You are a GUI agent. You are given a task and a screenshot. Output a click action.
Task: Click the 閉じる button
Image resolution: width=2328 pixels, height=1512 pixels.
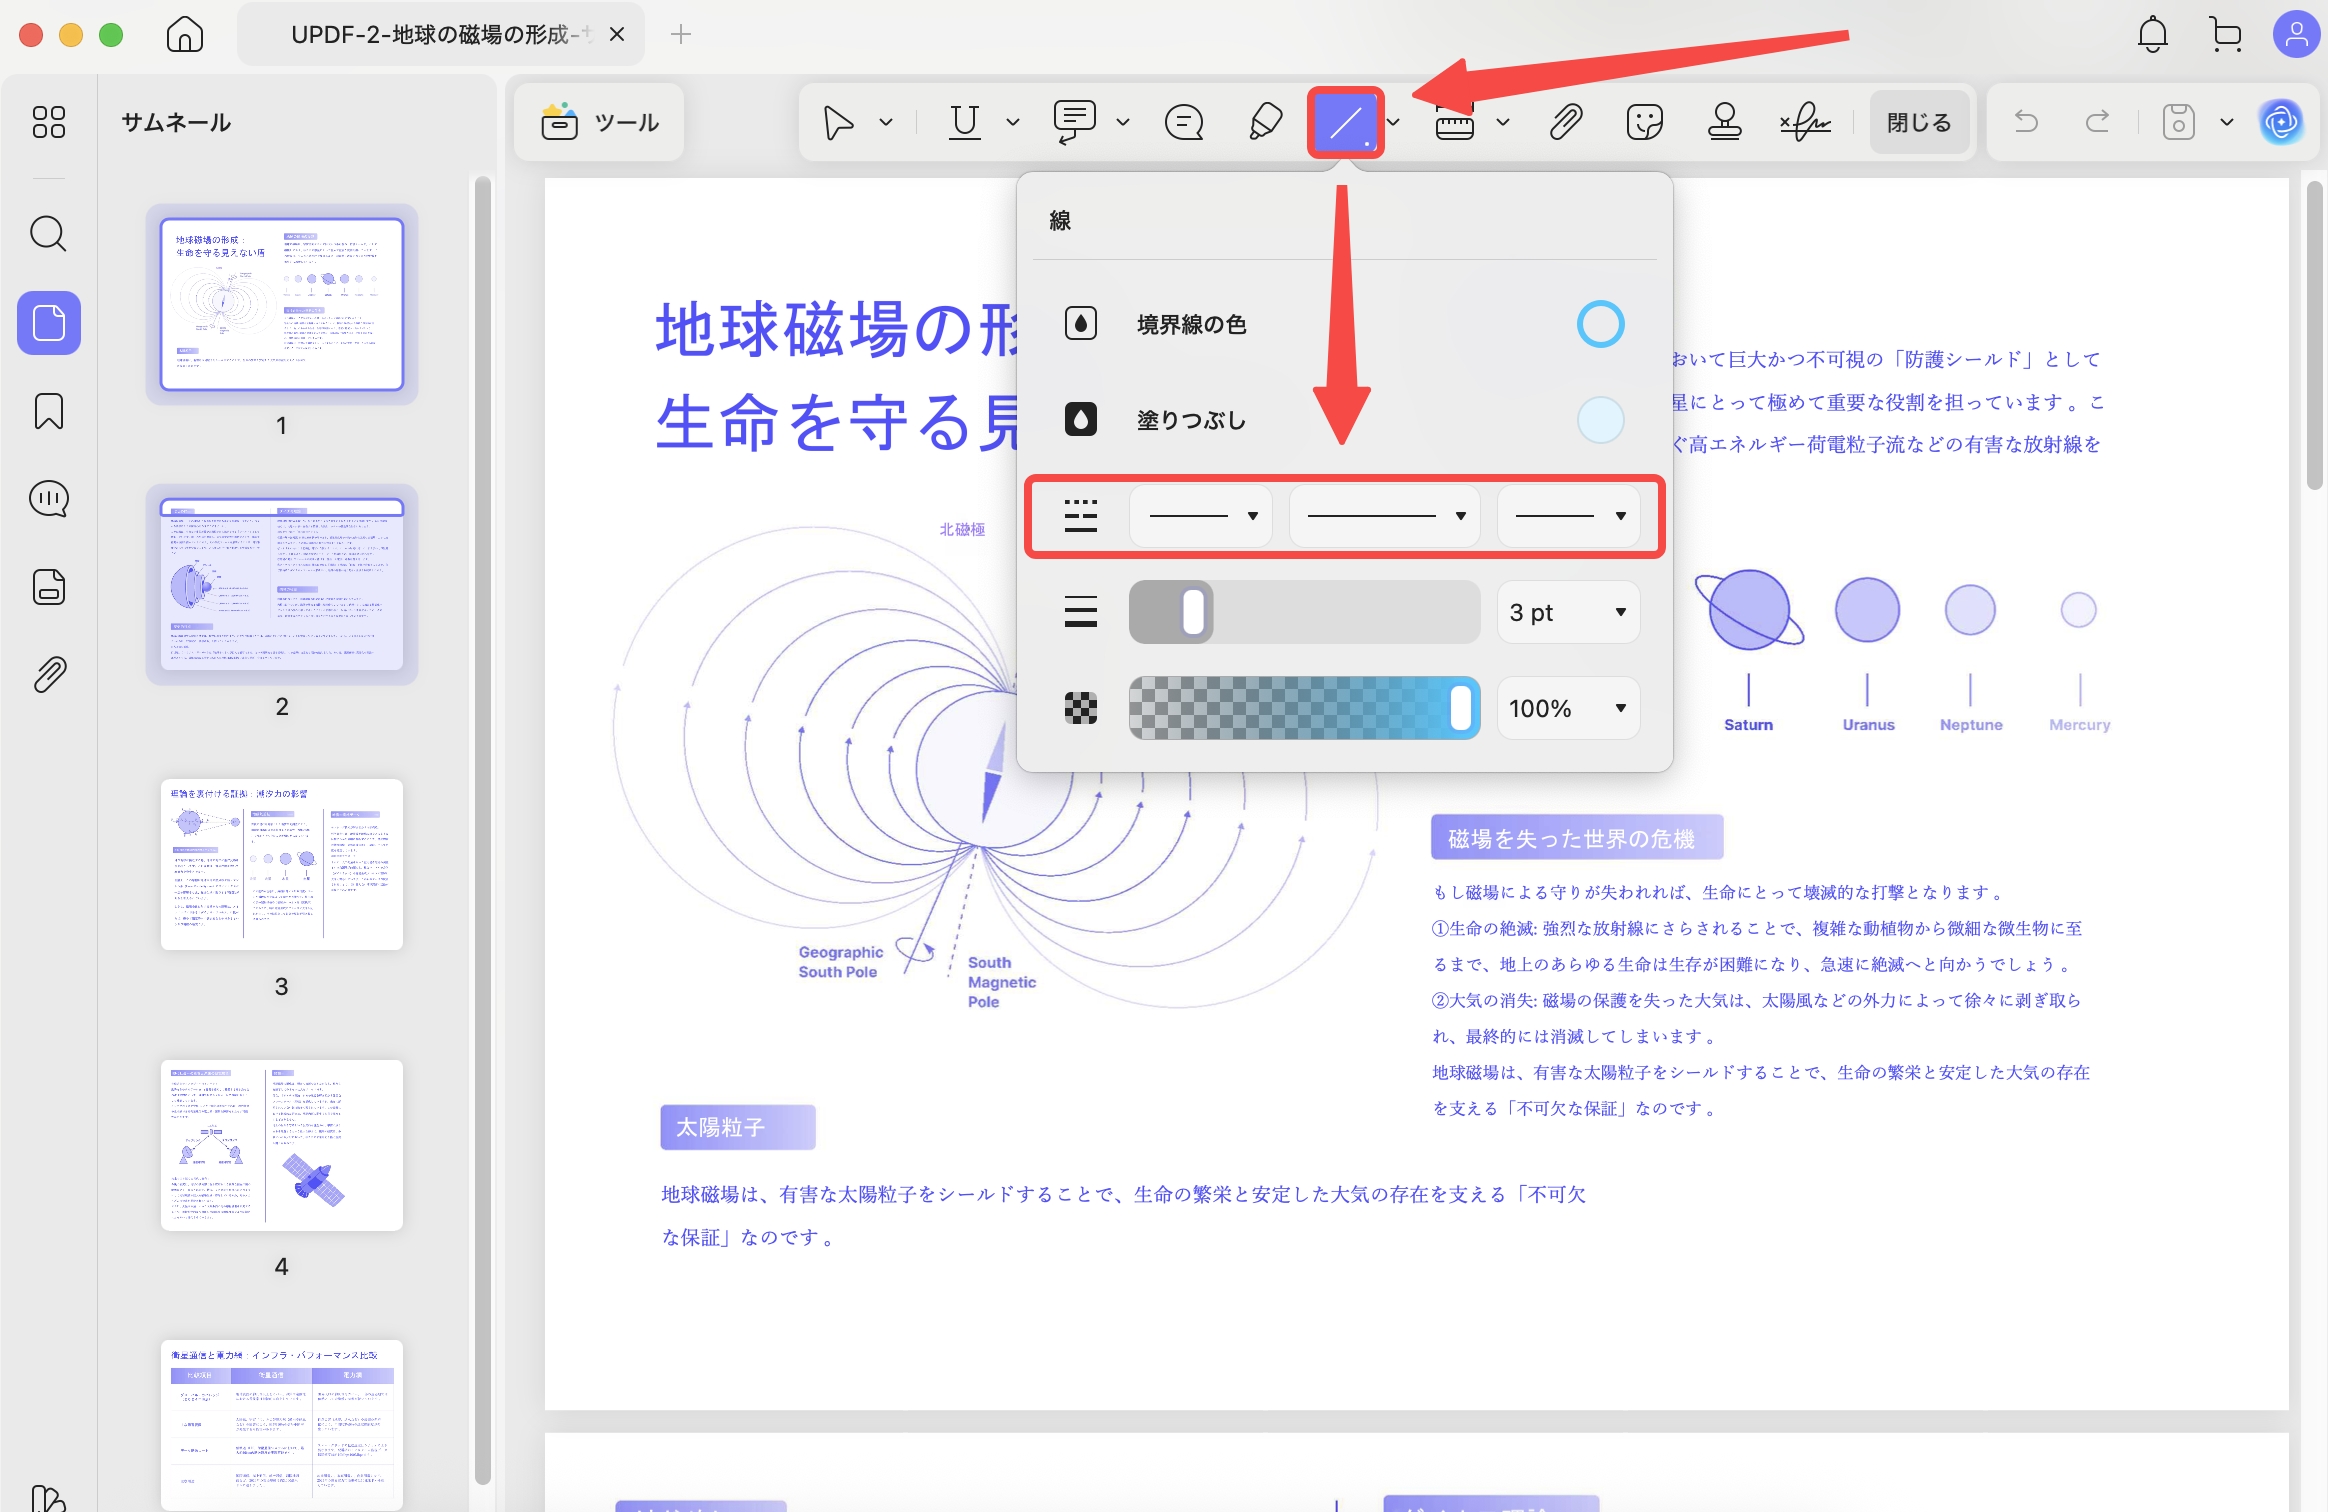tap(1918, 123)
